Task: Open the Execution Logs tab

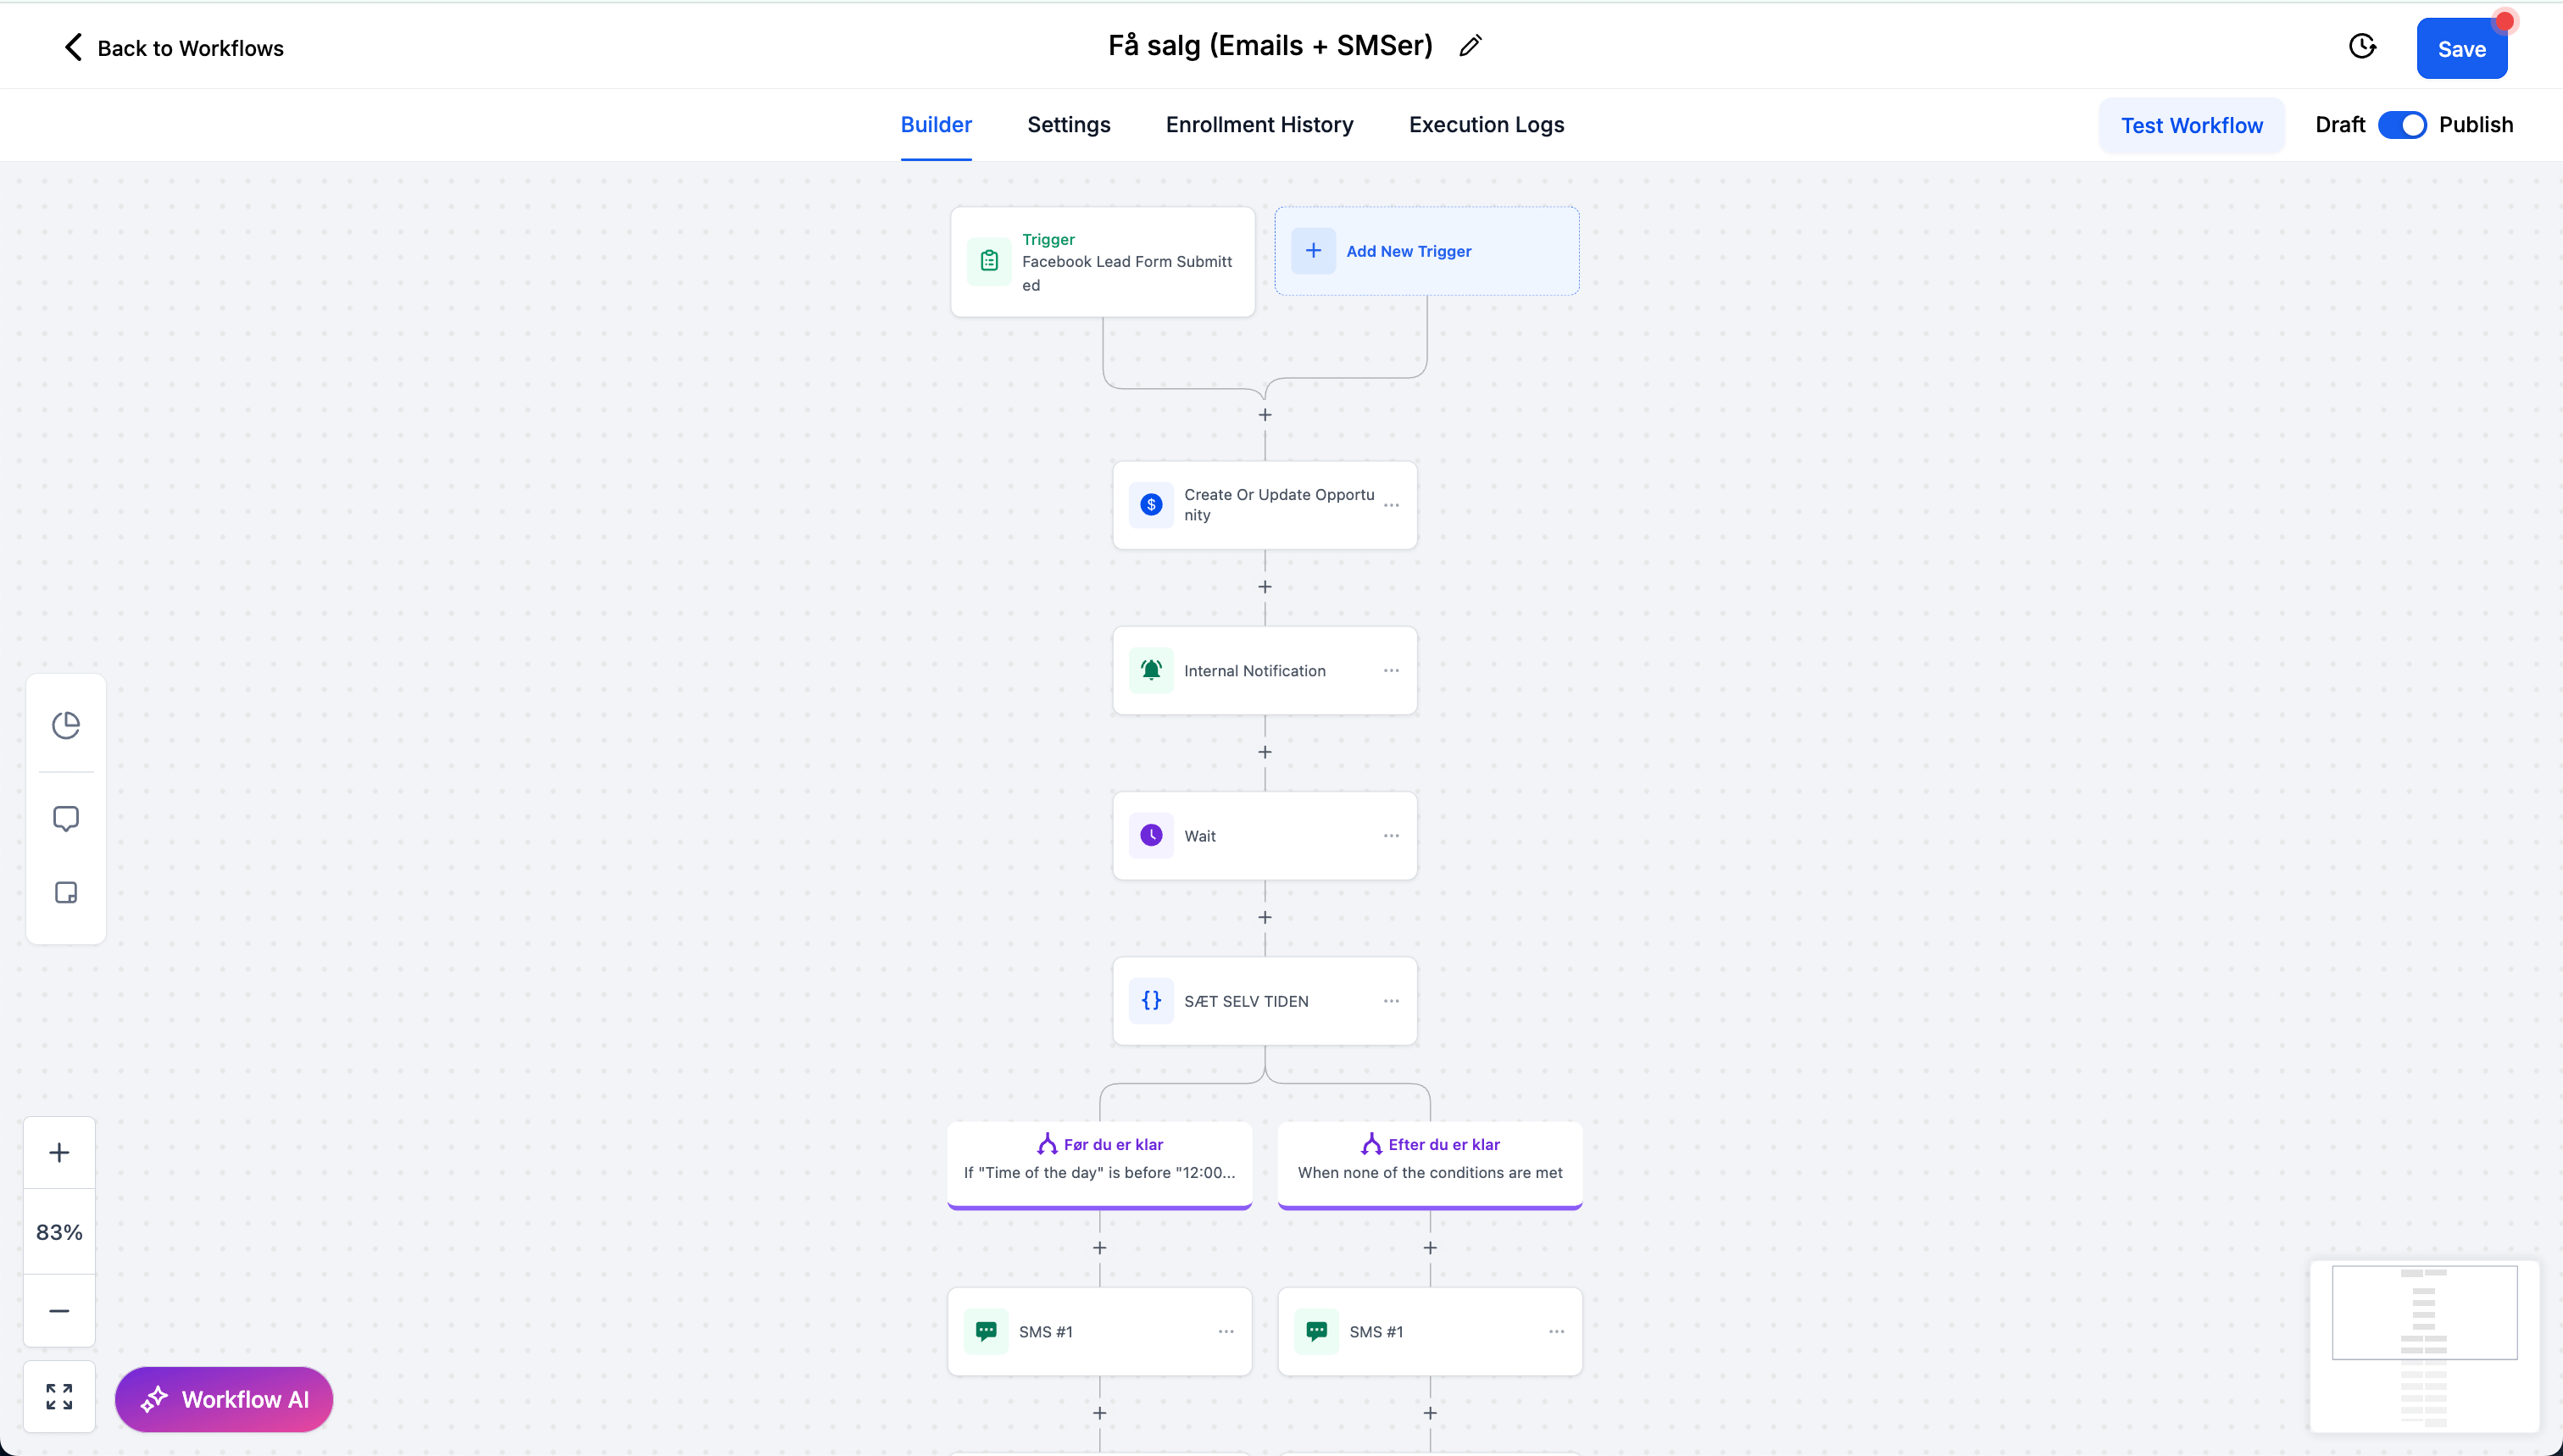Action: tap(1486, 125)
